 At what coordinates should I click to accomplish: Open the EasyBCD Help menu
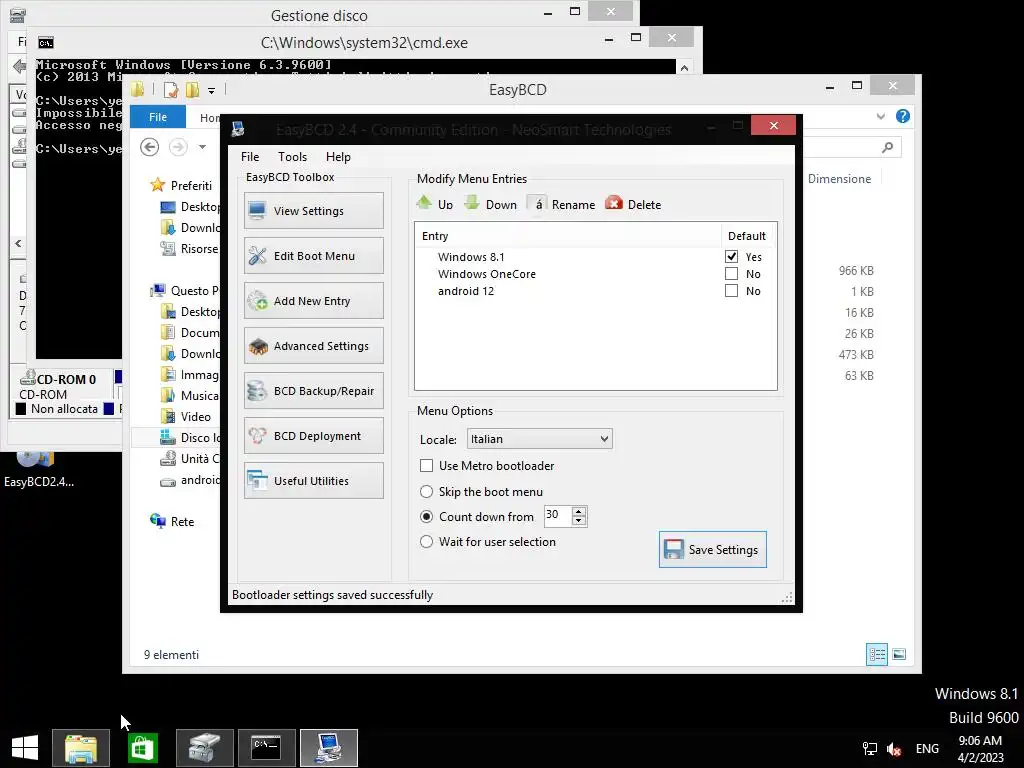tap(338, 157)
